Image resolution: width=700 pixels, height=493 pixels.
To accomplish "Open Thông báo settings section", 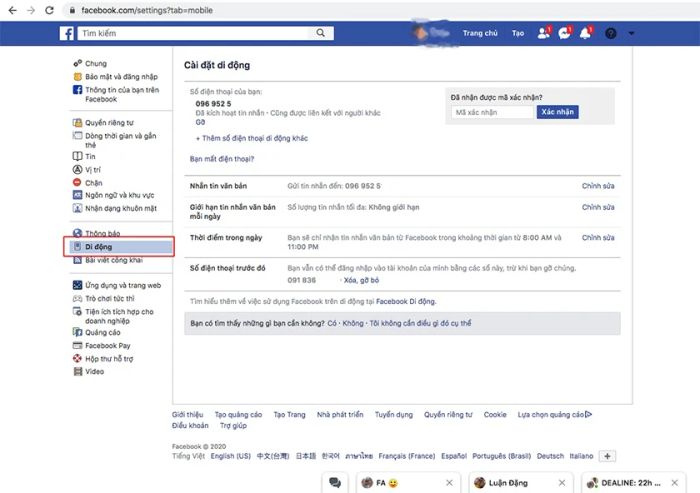I will tap(102, 233).
